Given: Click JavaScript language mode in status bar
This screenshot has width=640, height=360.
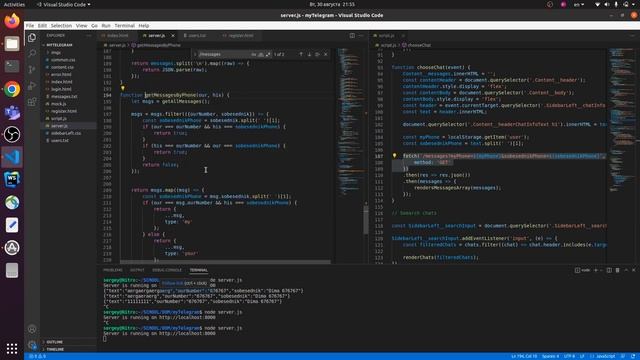Looking at the screenshot, I should [605, 356].
